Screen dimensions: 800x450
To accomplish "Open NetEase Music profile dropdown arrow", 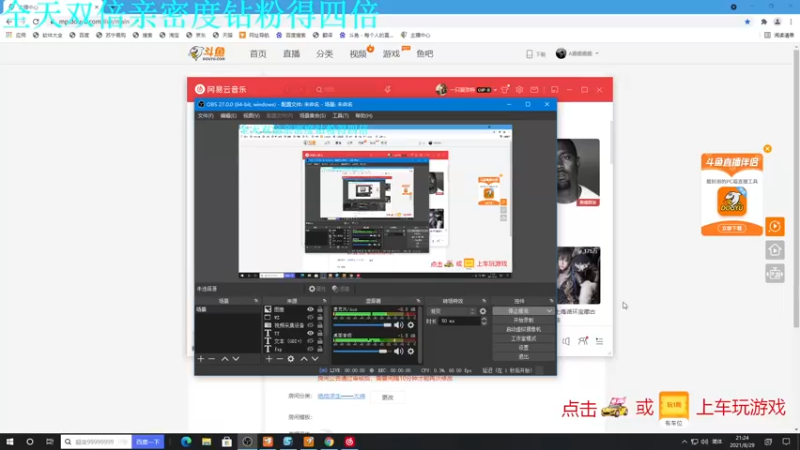I will 495,90.
